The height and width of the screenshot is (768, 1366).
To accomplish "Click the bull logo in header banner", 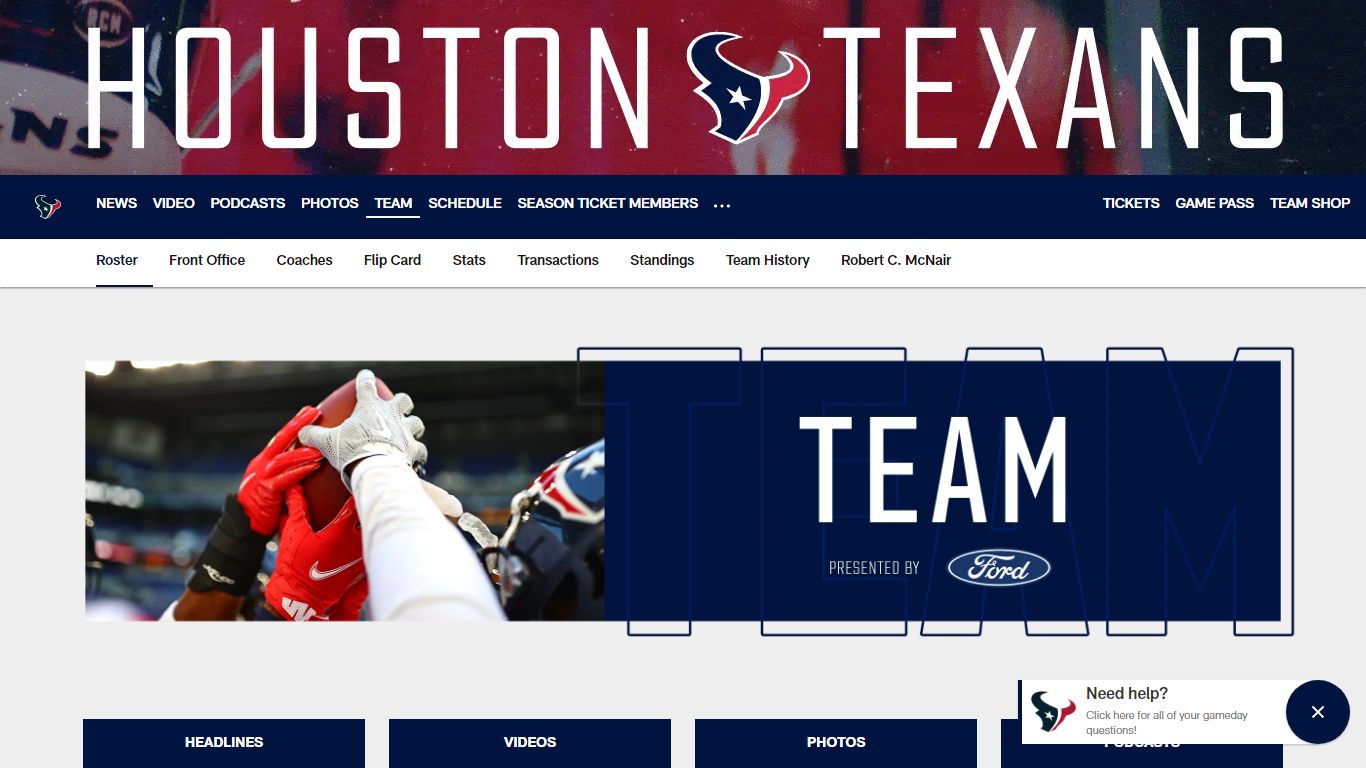I will 748,88.
